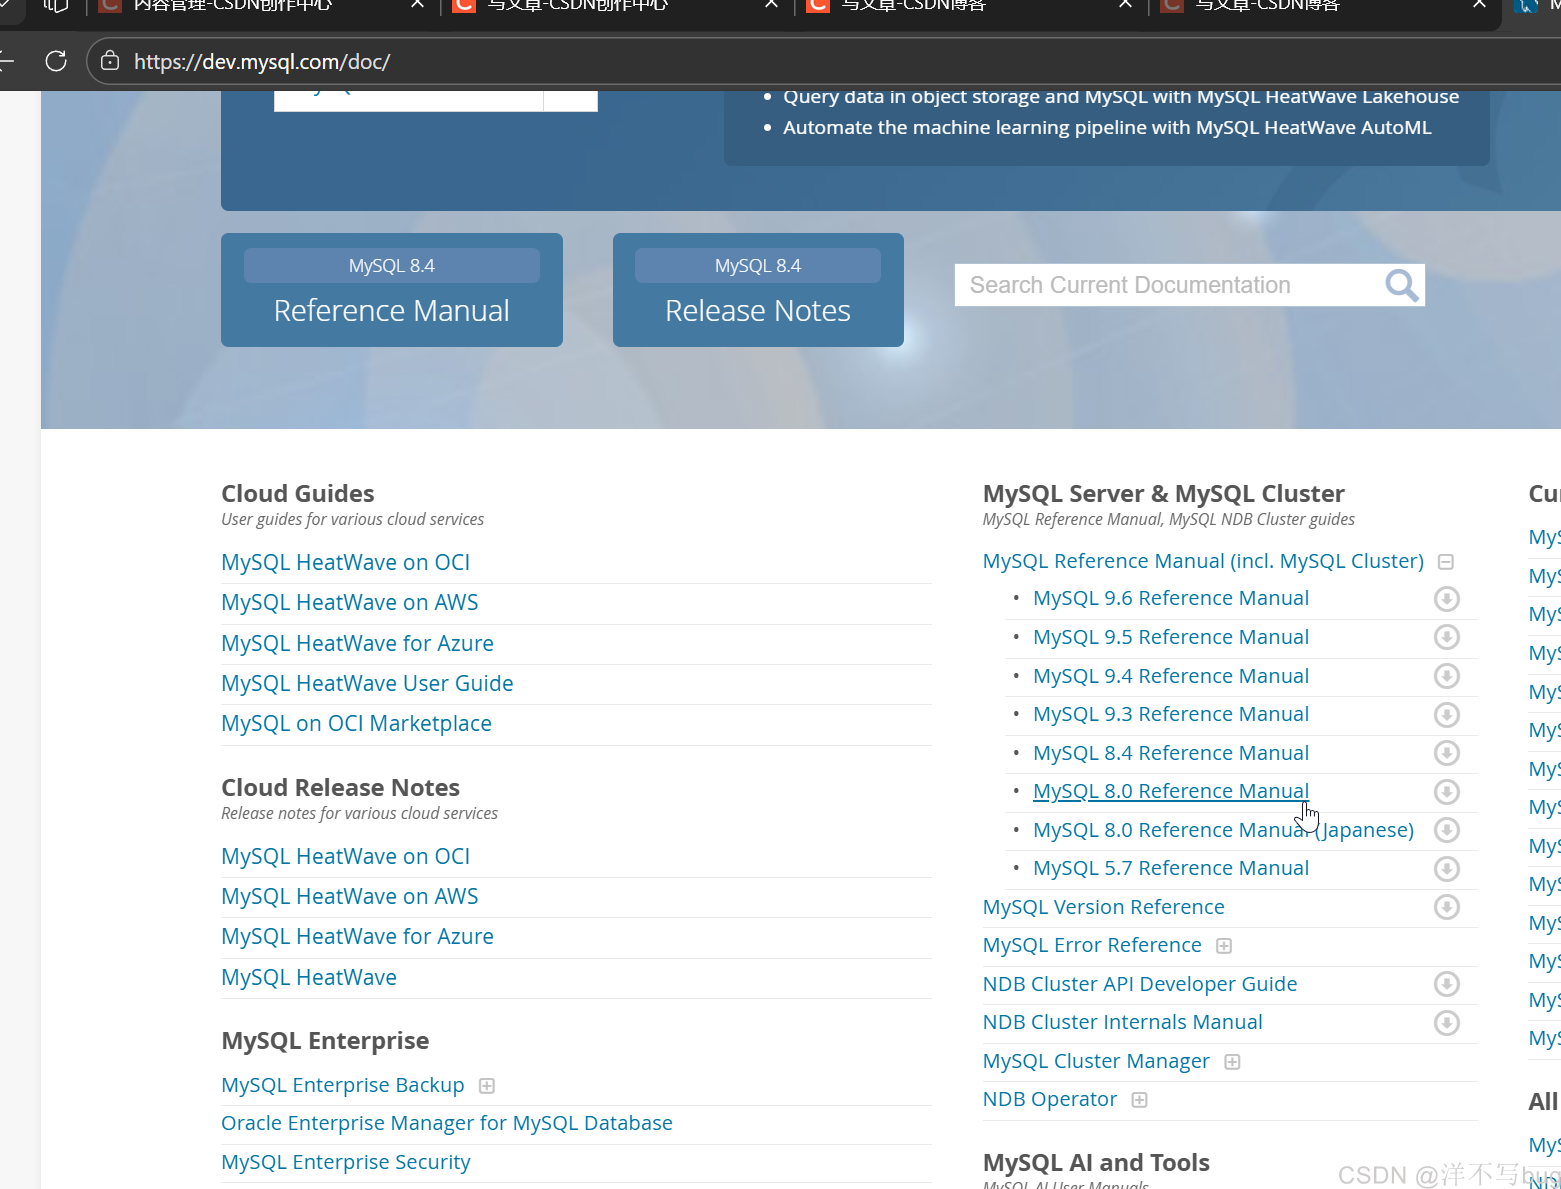Open the MySQL 9.6 Reference Manual link
The height and width of the screenshot is (1189, 1561).
point(1171,598)
